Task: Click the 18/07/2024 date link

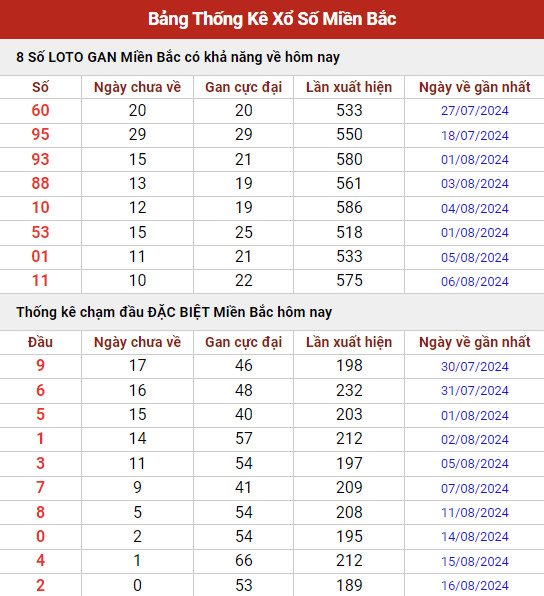Action: tap(474, 135)
